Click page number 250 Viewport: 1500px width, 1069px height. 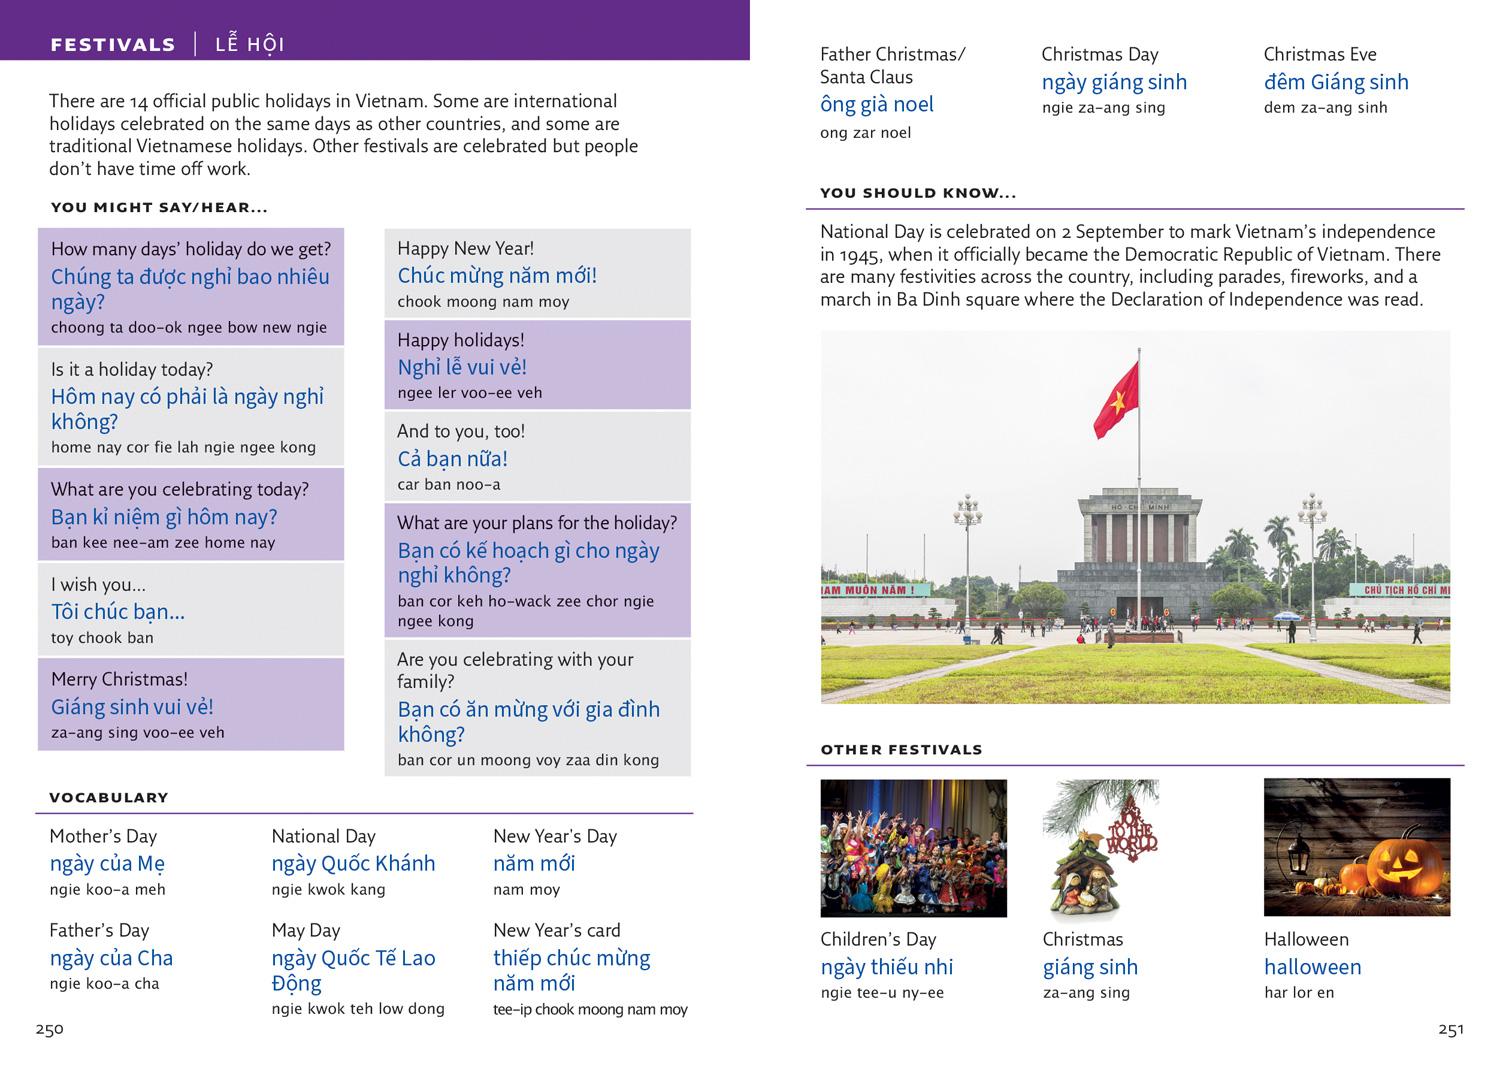(x=49, y=1030)
